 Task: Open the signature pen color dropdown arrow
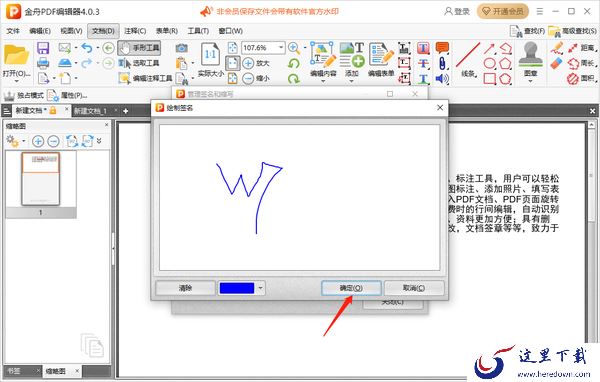coord(260,288)
